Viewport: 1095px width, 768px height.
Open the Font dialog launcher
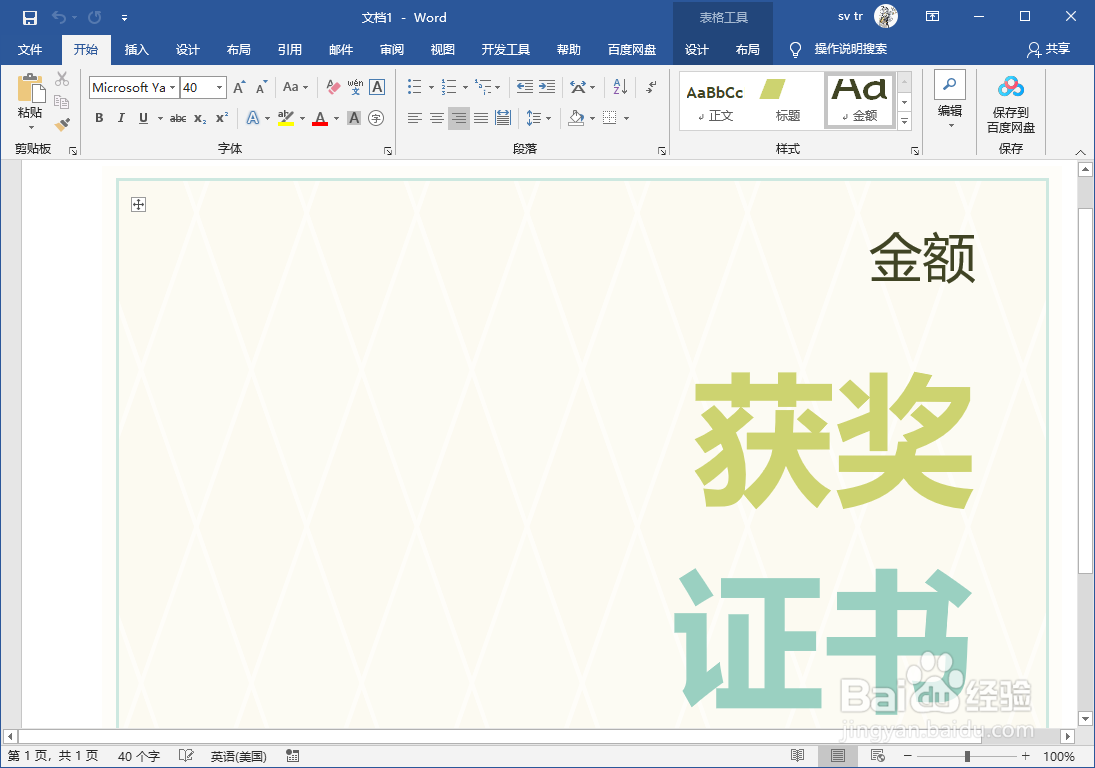coord(388,151)
